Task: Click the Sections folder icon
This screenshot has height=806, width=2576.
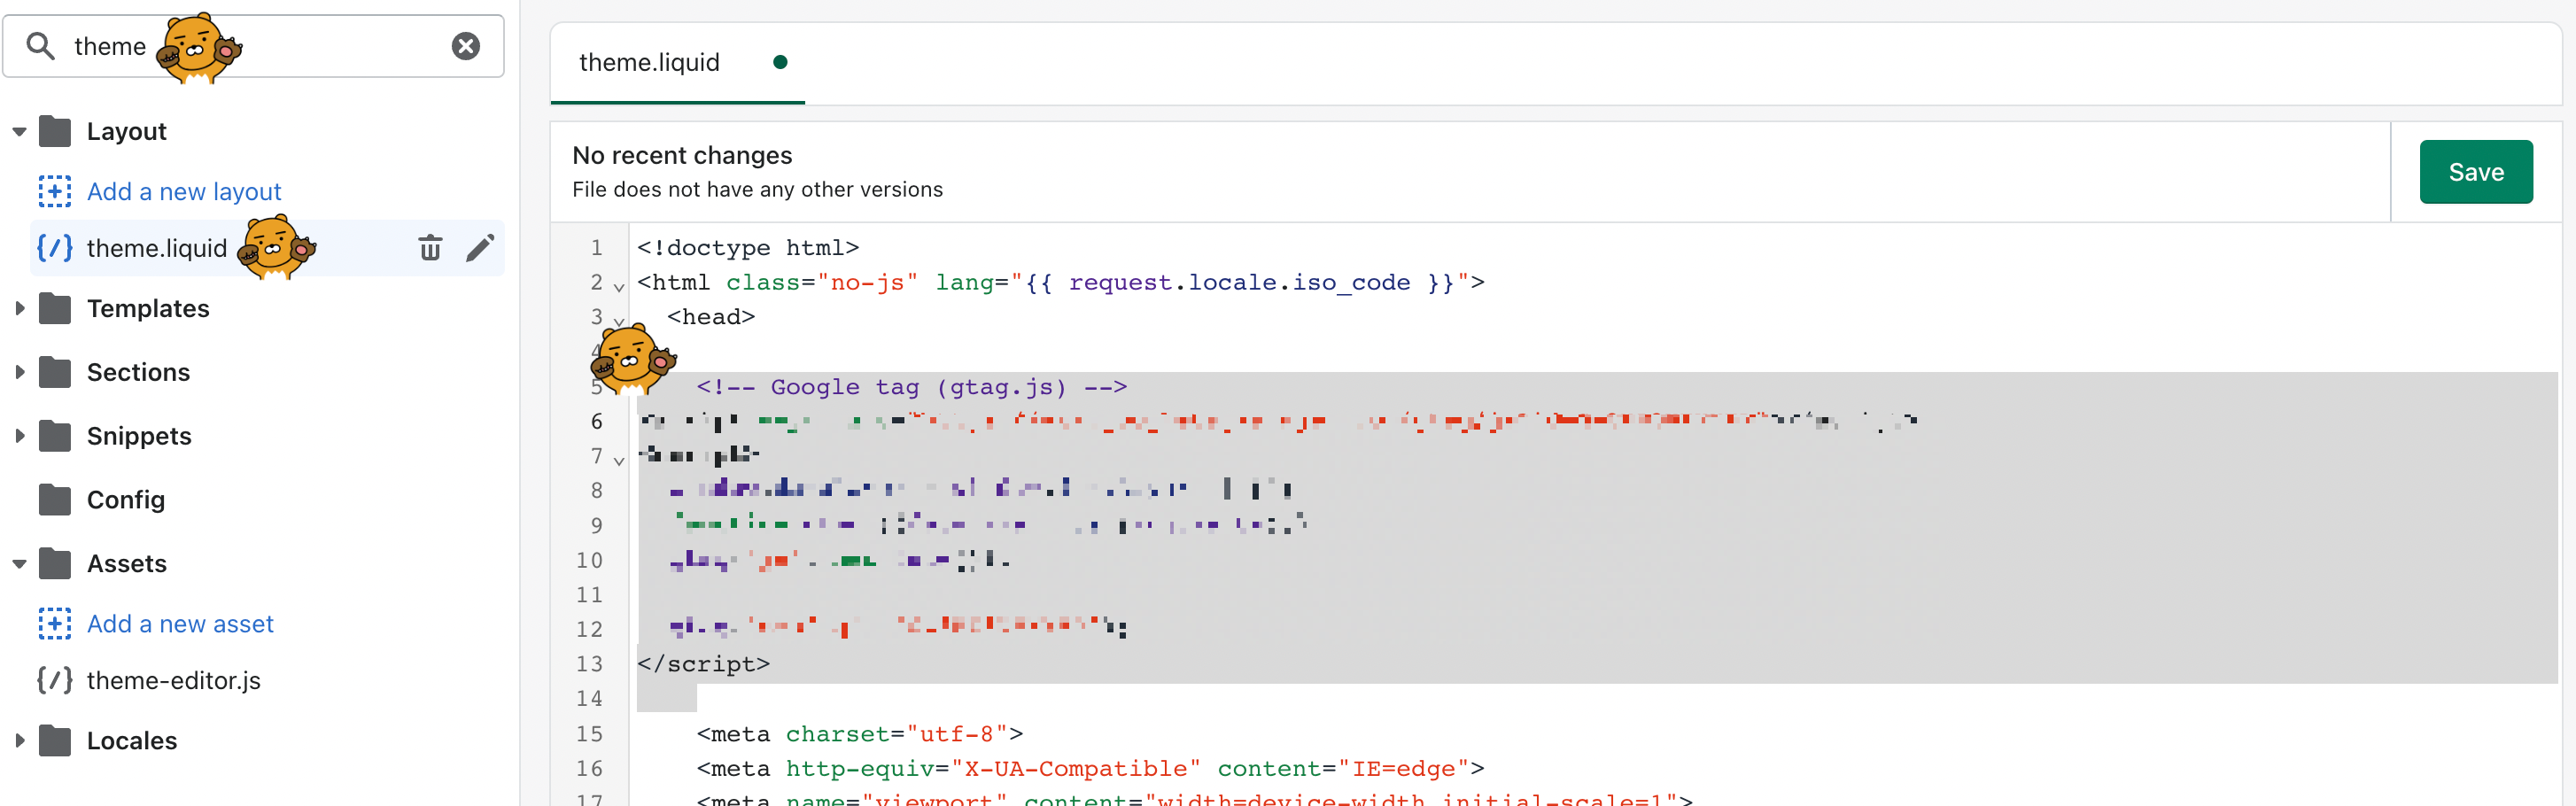Action: [55, 372]
